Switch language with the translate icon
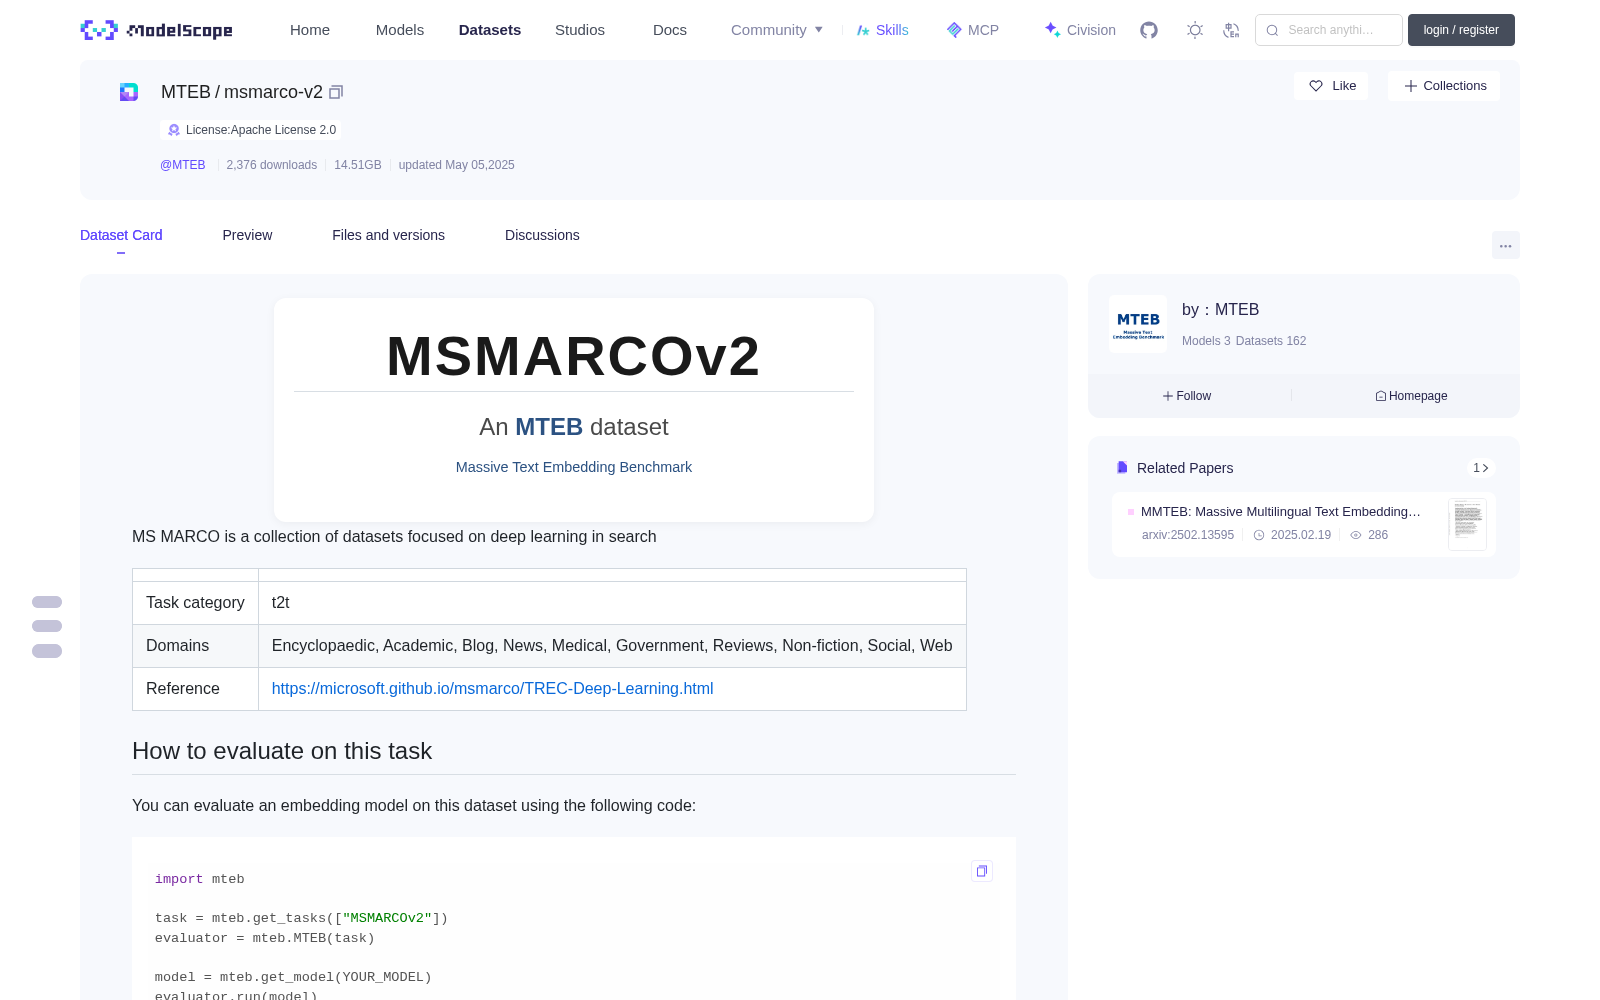The width and height of the screenshot is (1600, 1000). click(x=1231, y=30)
